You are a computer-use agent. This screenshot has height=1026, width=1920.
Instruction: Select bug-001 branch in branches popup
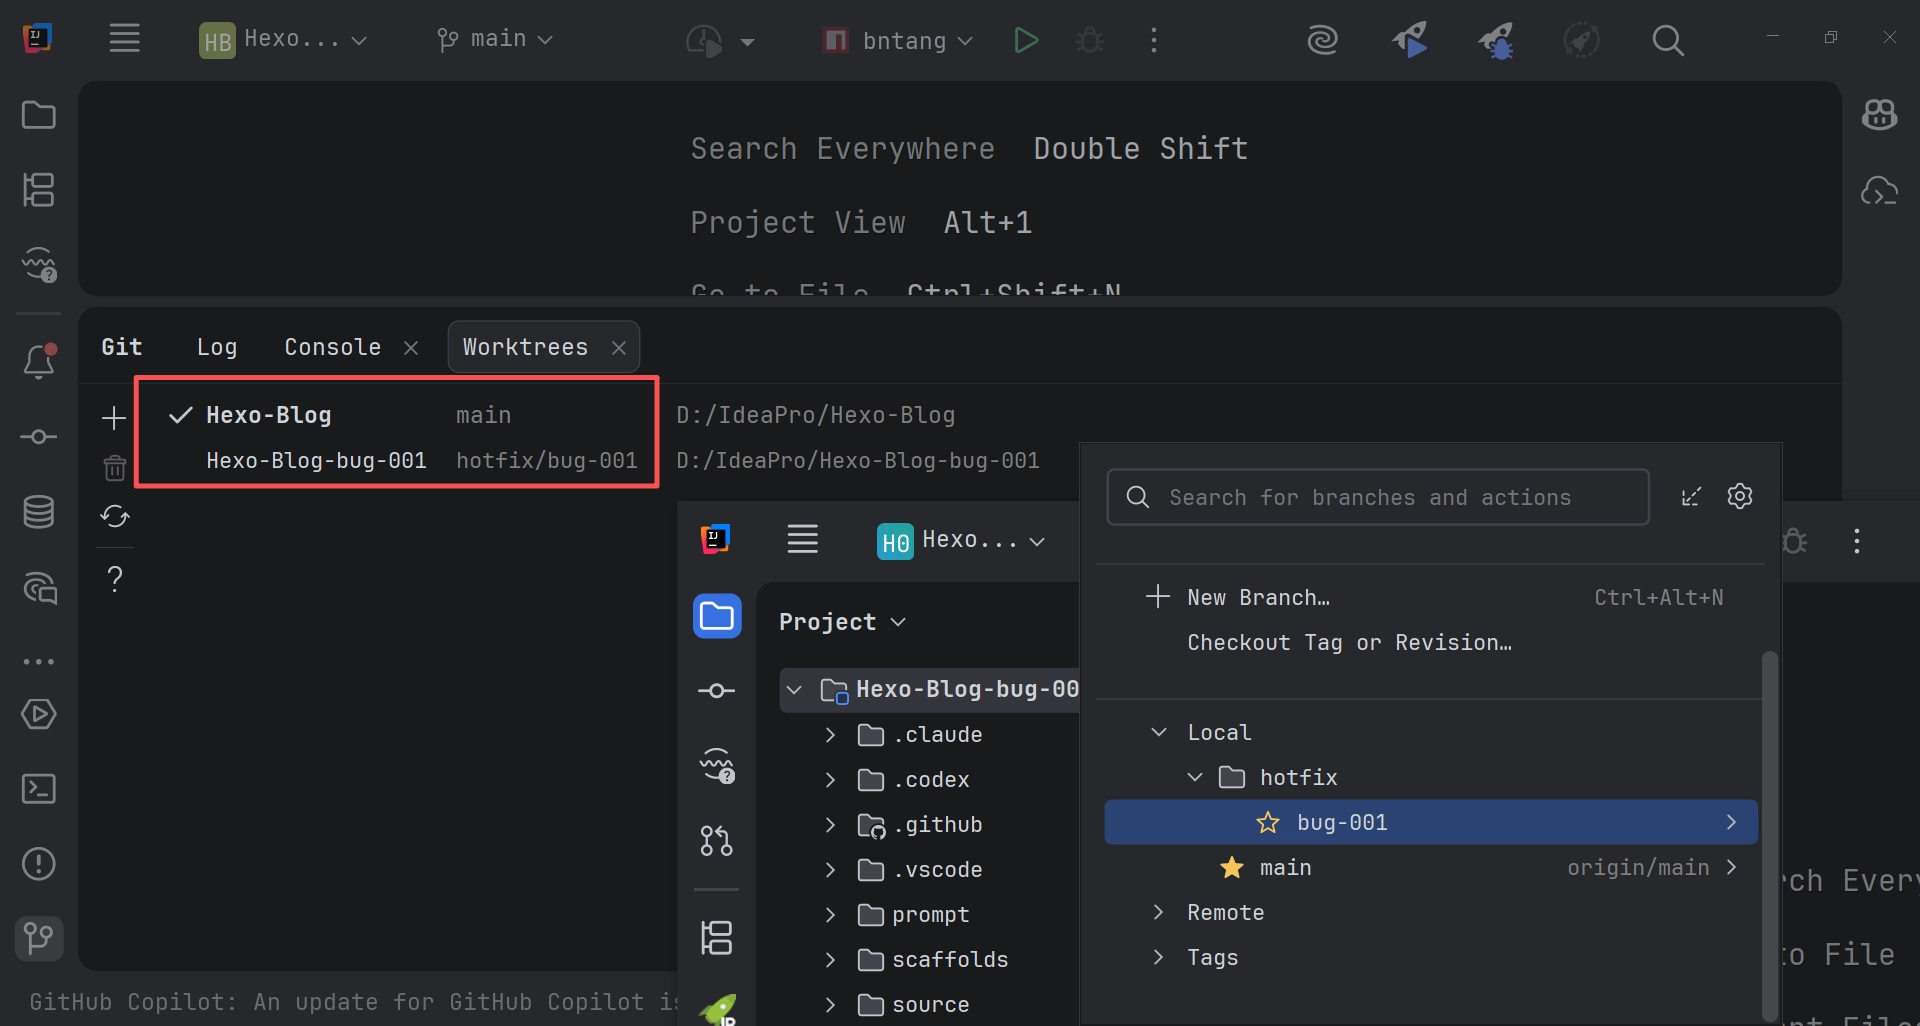[x=1431, y=822]
